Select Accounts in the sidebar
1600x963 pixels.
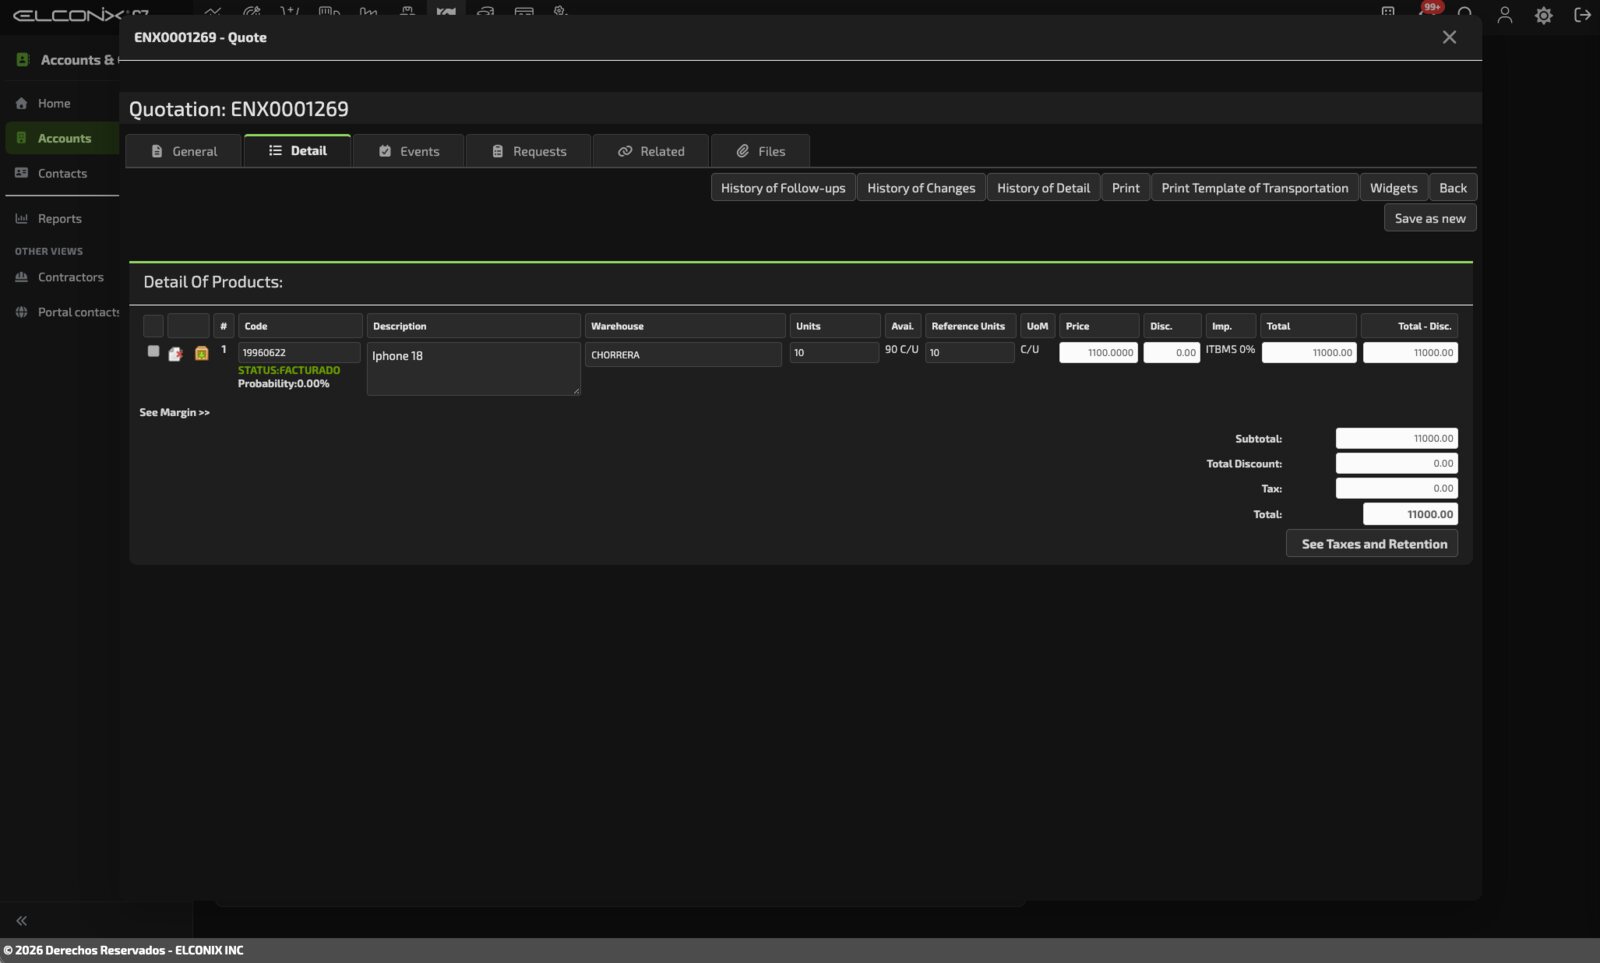point(64,138)
